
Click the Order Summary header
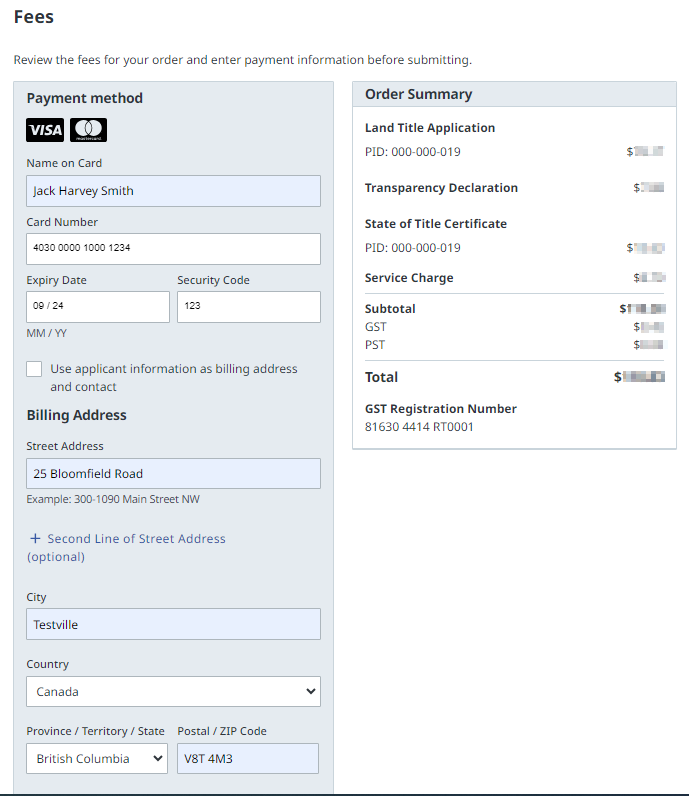[418, 94]
